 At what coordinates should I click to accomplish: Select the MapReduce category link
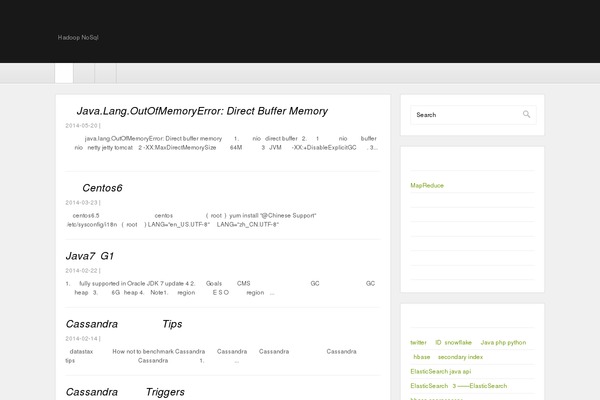point(427,185)
